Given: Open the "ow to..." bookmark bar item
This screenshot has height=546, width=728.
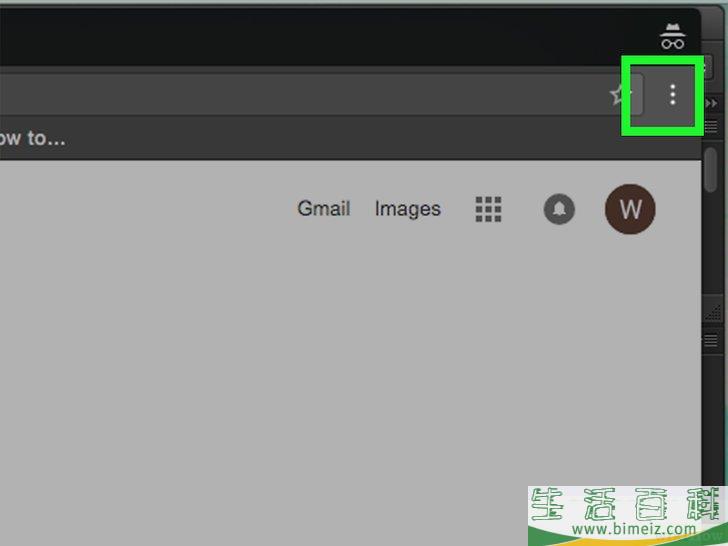Looking at the screenshot, I should click(x=32, y=138).
